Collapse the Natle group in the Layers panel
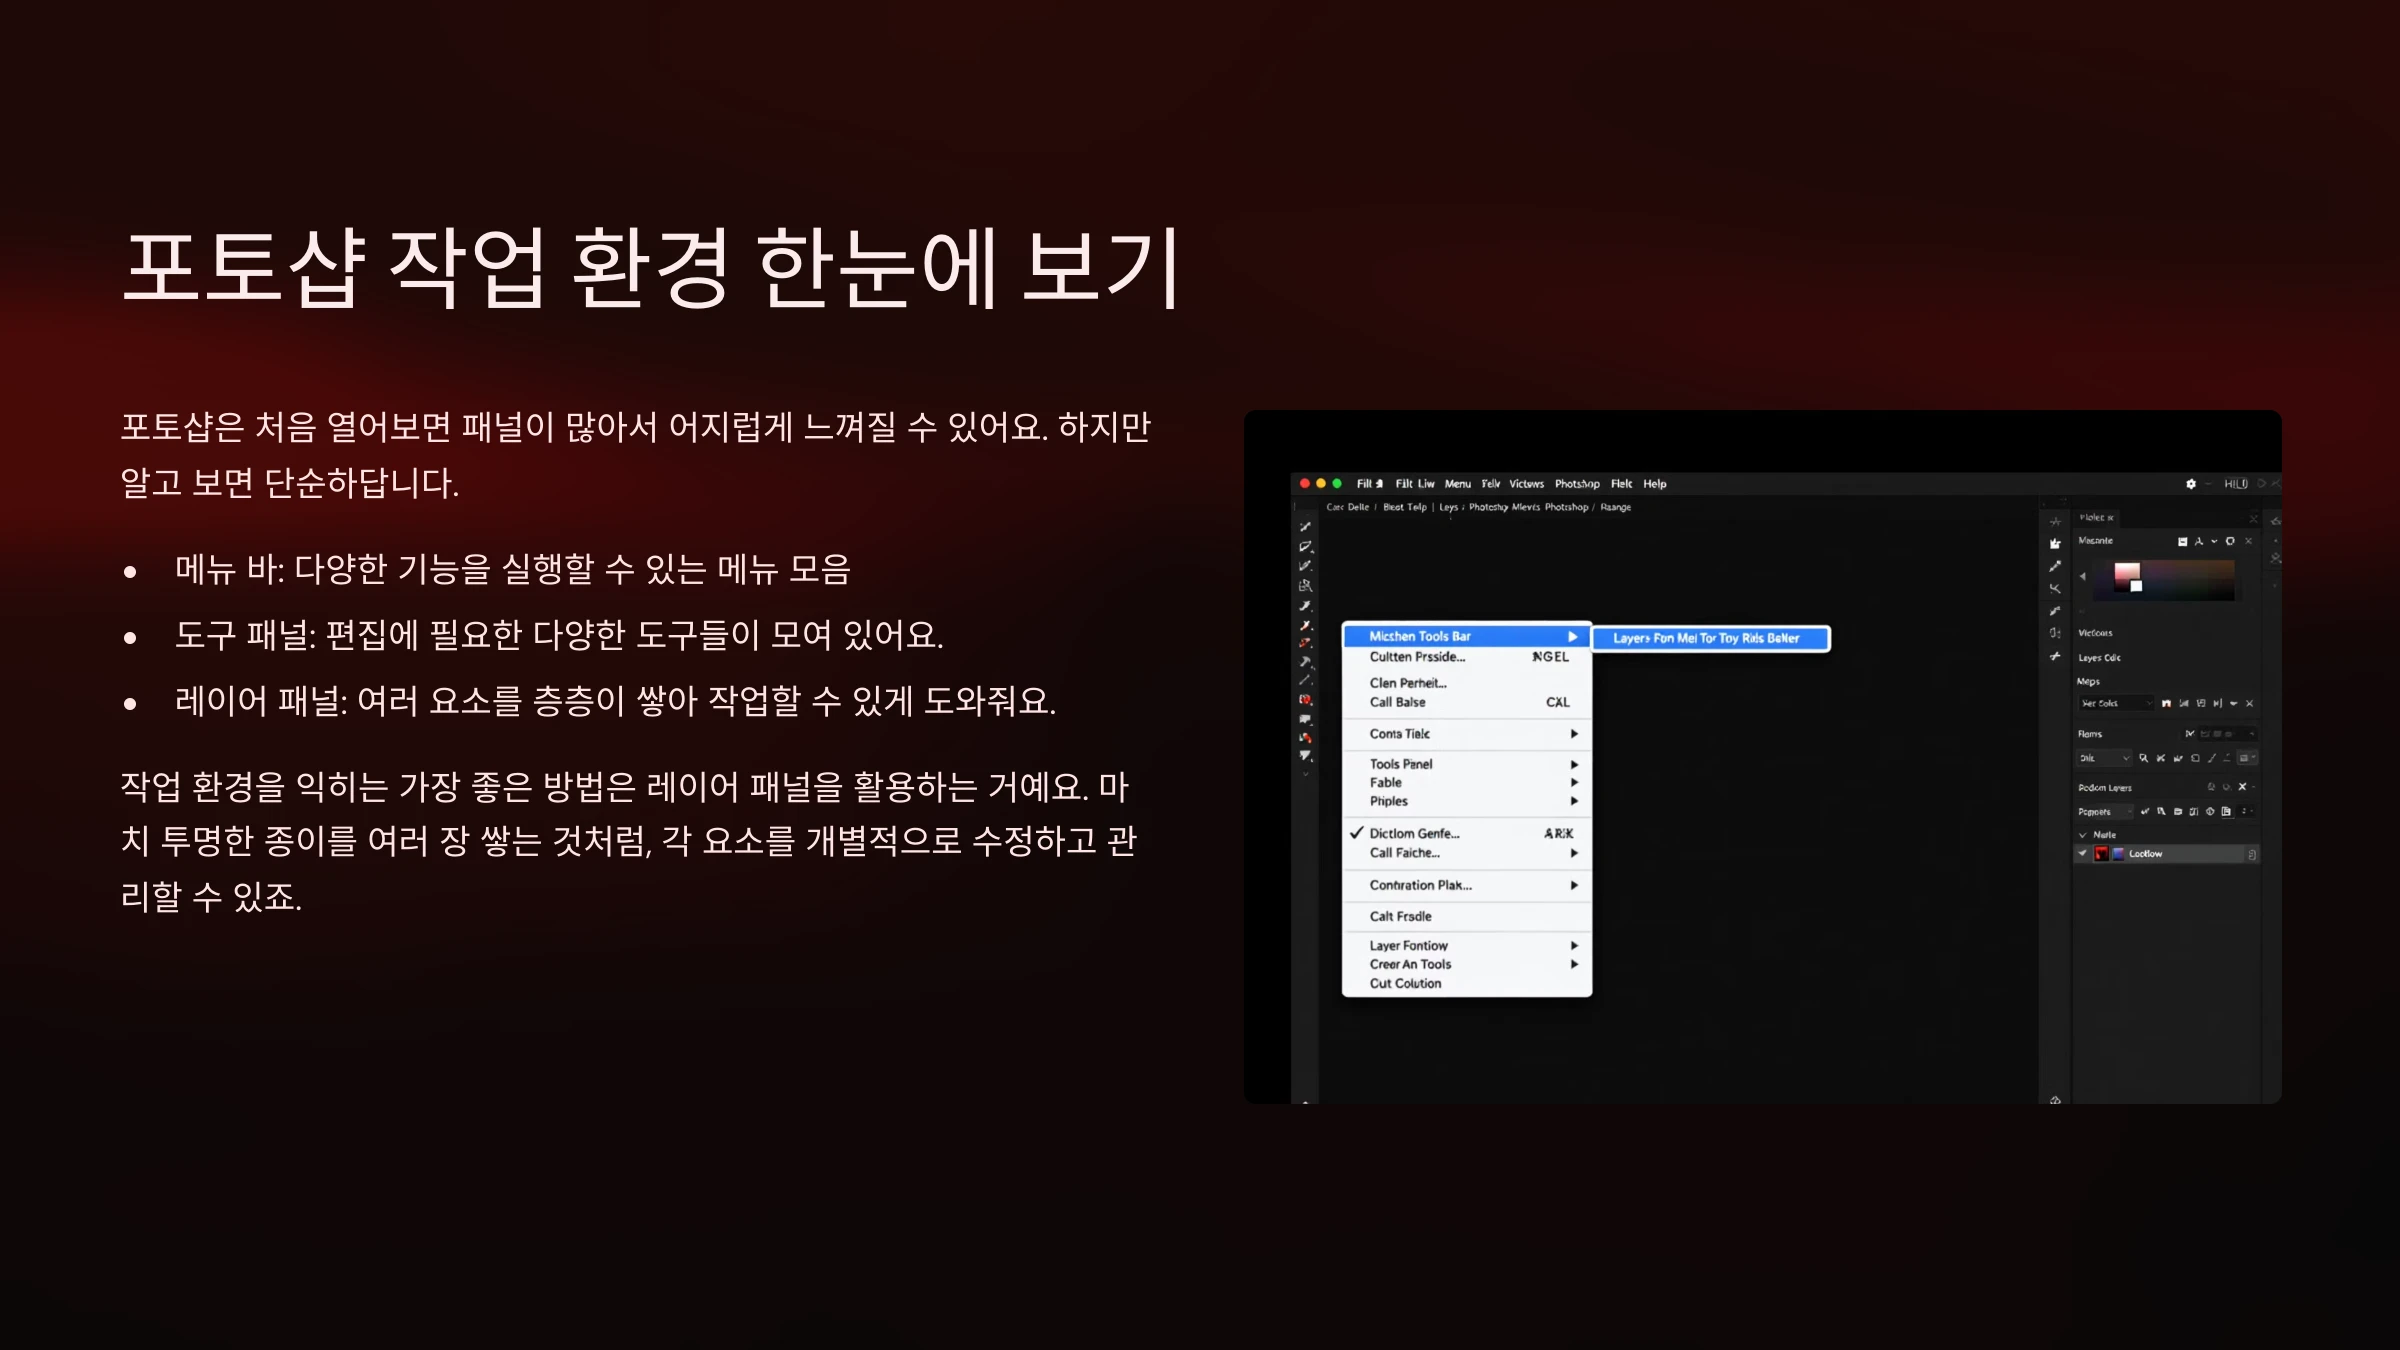Screen dimensions: 2400x1350 click(2082, 835)
